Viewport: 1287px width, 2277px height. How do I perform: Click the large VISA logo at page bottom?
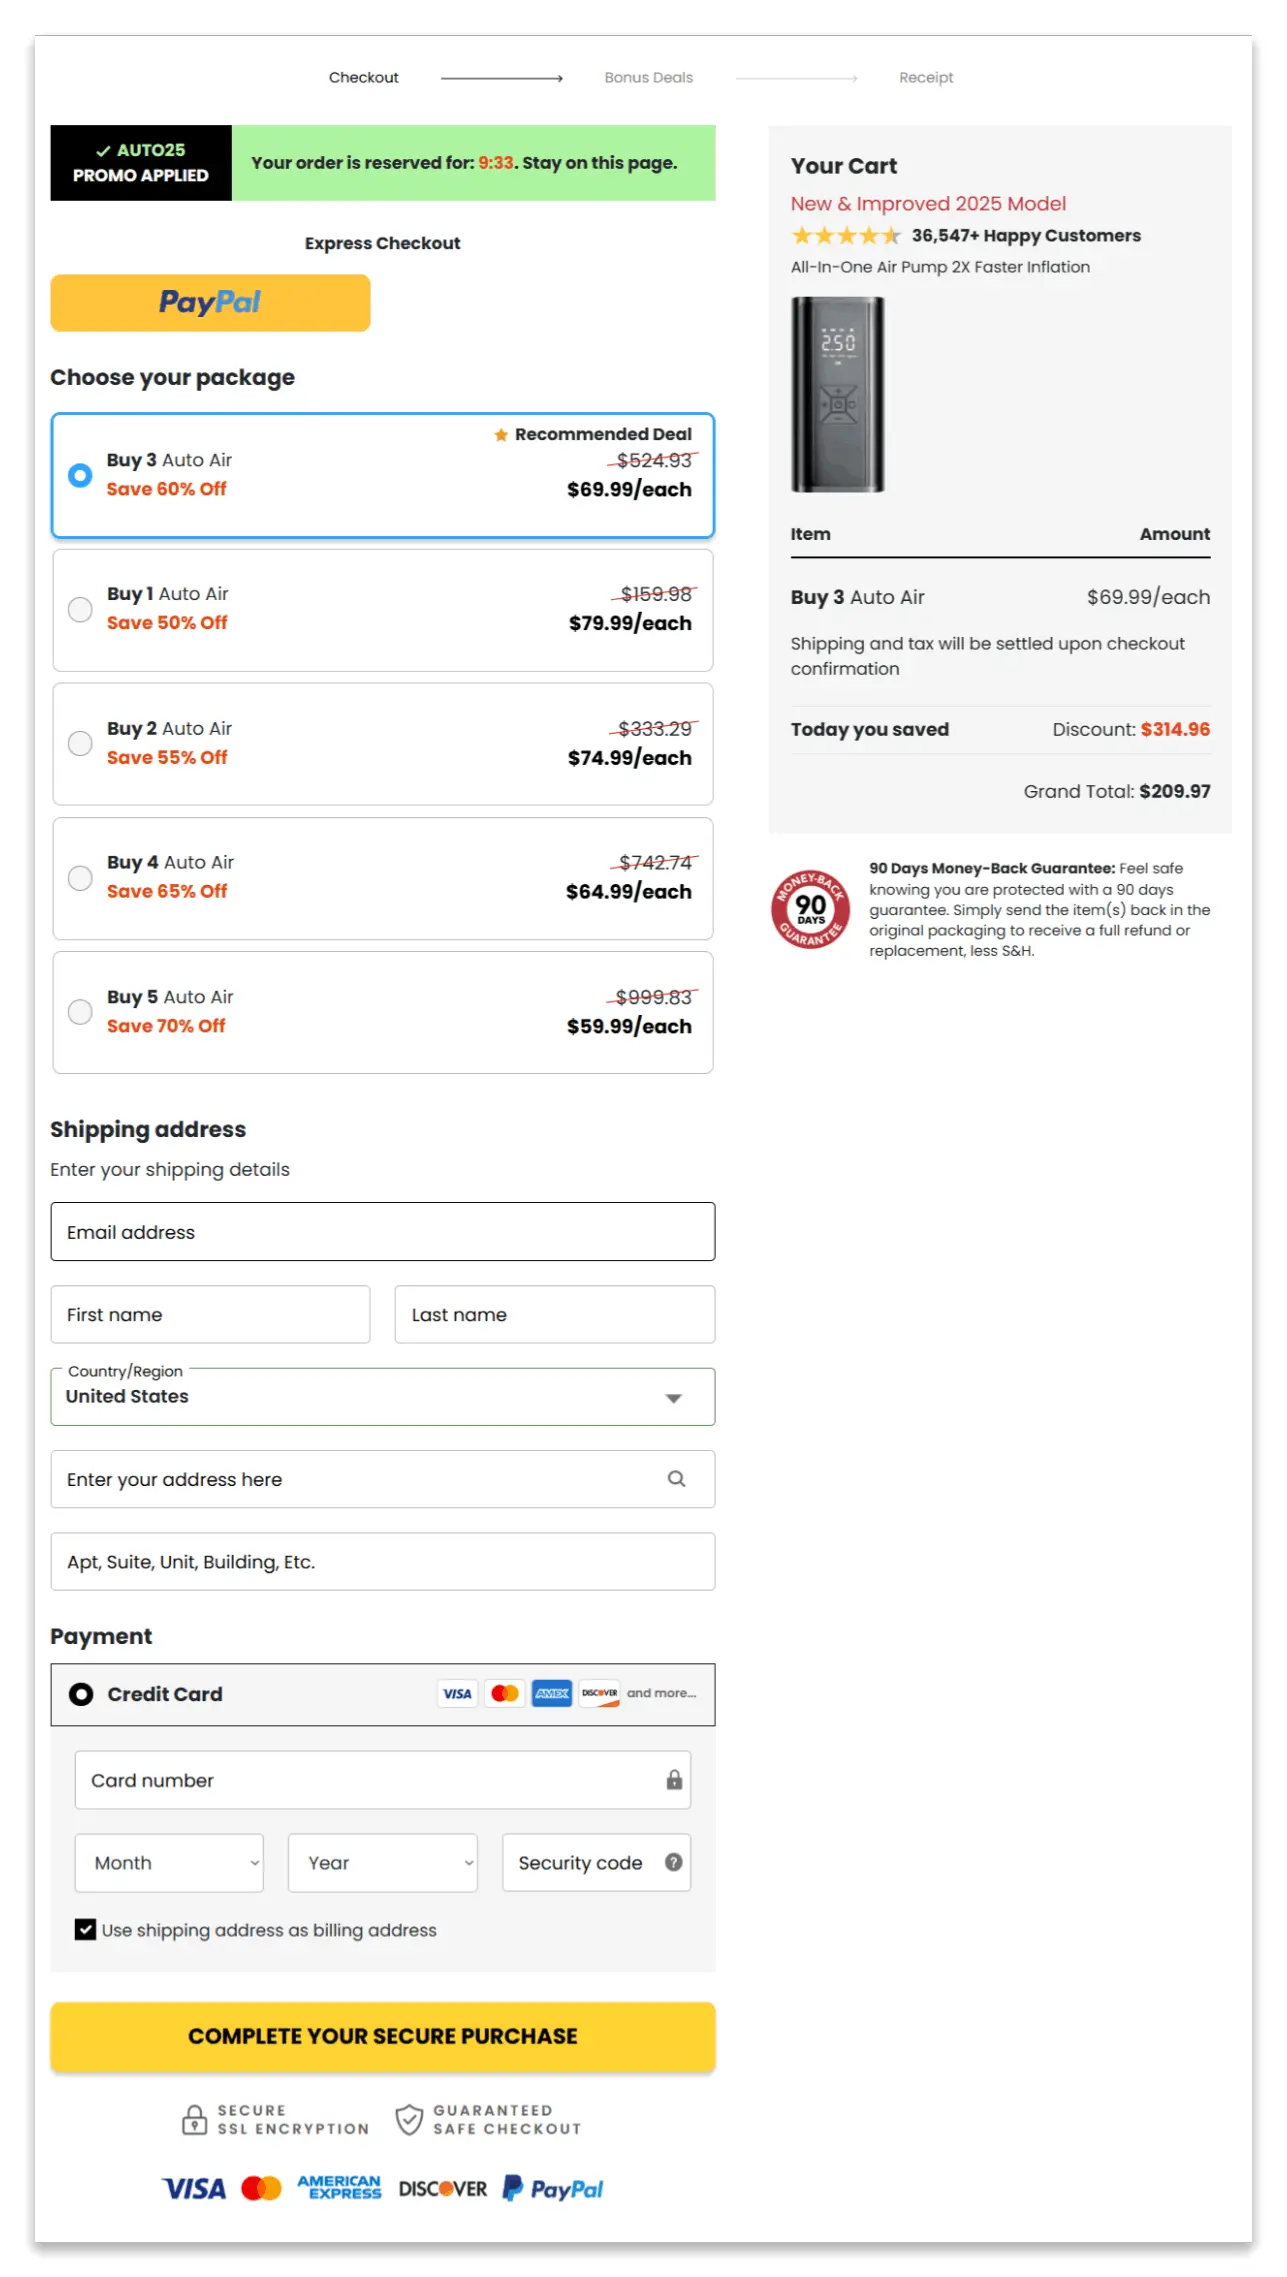pos(194,2188)
